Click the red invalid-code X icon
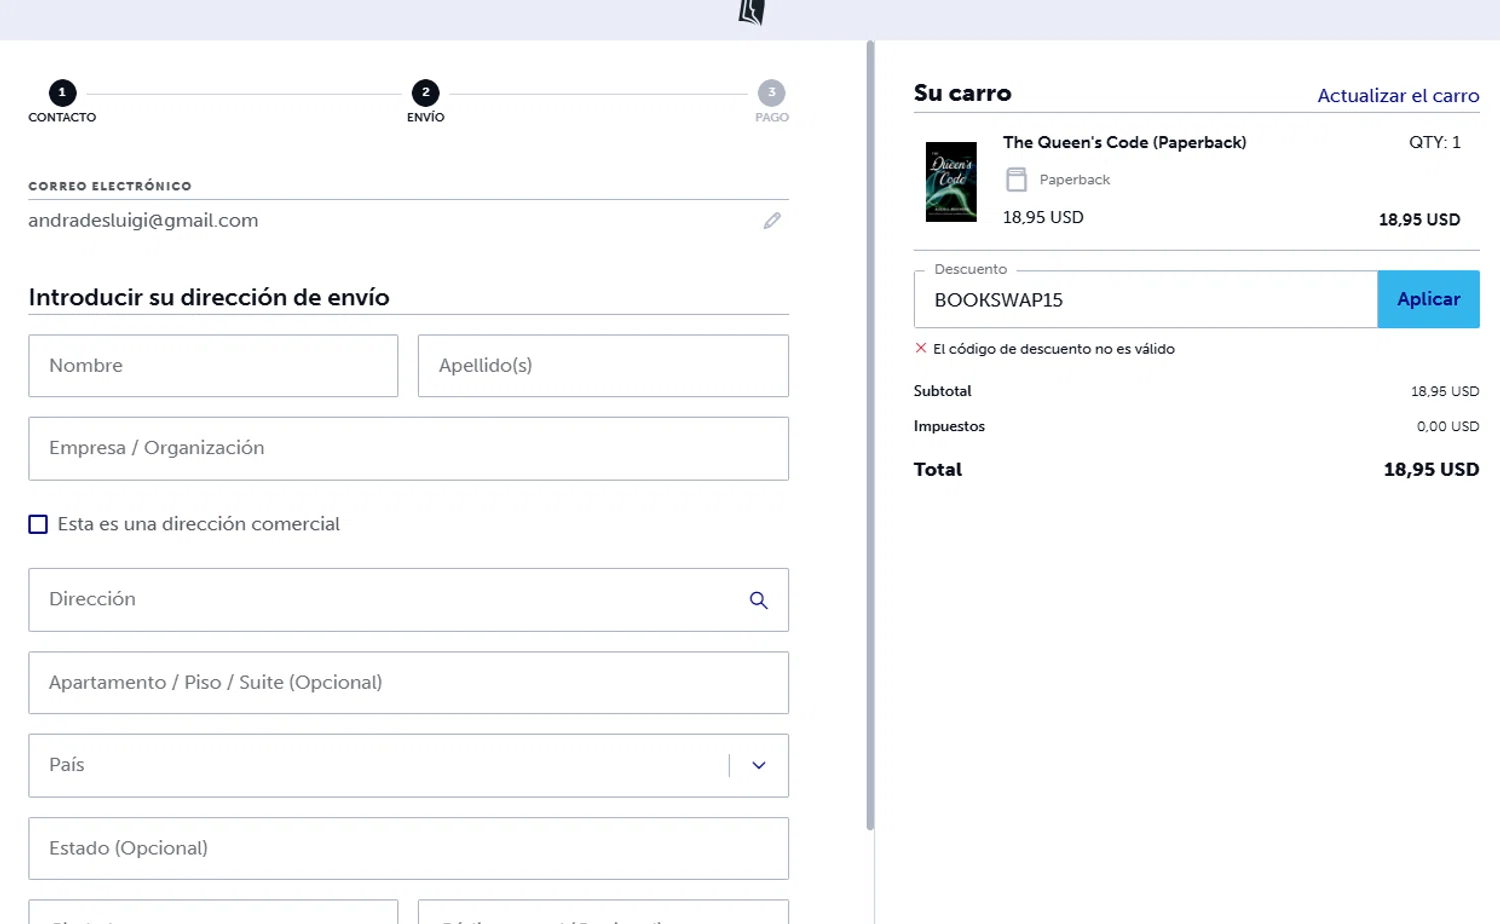Viewport: 1500px width, 924px height. pyautogui.click(x=921, y=349)
